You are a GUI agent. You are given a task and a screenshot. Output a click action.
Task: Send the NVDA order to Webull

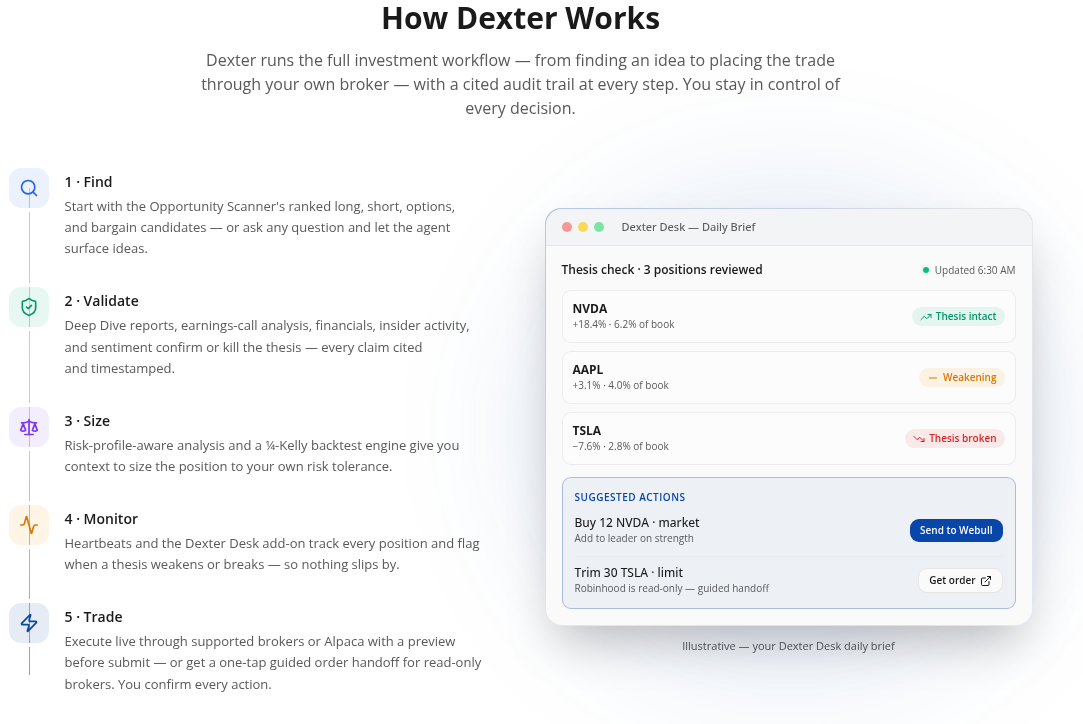click(x=956, y=531)
